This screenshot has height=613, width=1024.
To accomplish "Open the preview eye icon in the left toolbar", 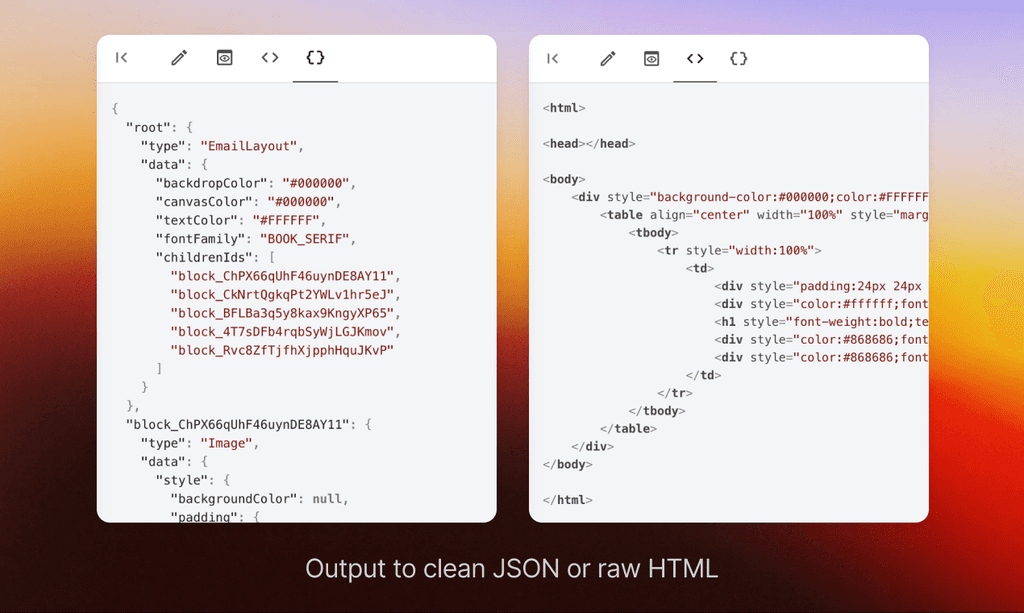I will (224, 58).
